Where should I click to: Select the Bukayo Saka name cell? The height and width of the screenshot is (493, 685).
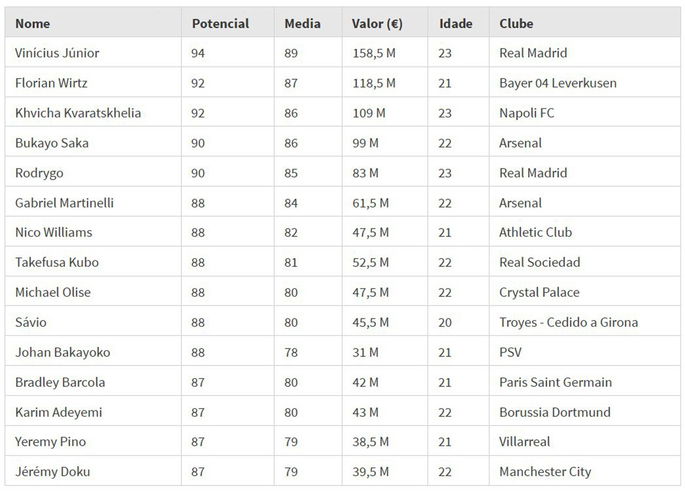pyautogui.click(x=52, y=143)
